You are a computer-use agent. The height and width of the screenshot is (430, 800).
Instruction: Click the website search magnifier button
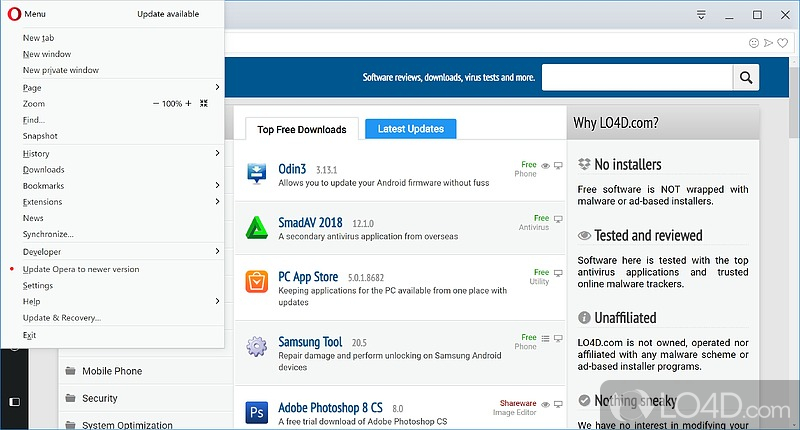[x=745, y=77]
